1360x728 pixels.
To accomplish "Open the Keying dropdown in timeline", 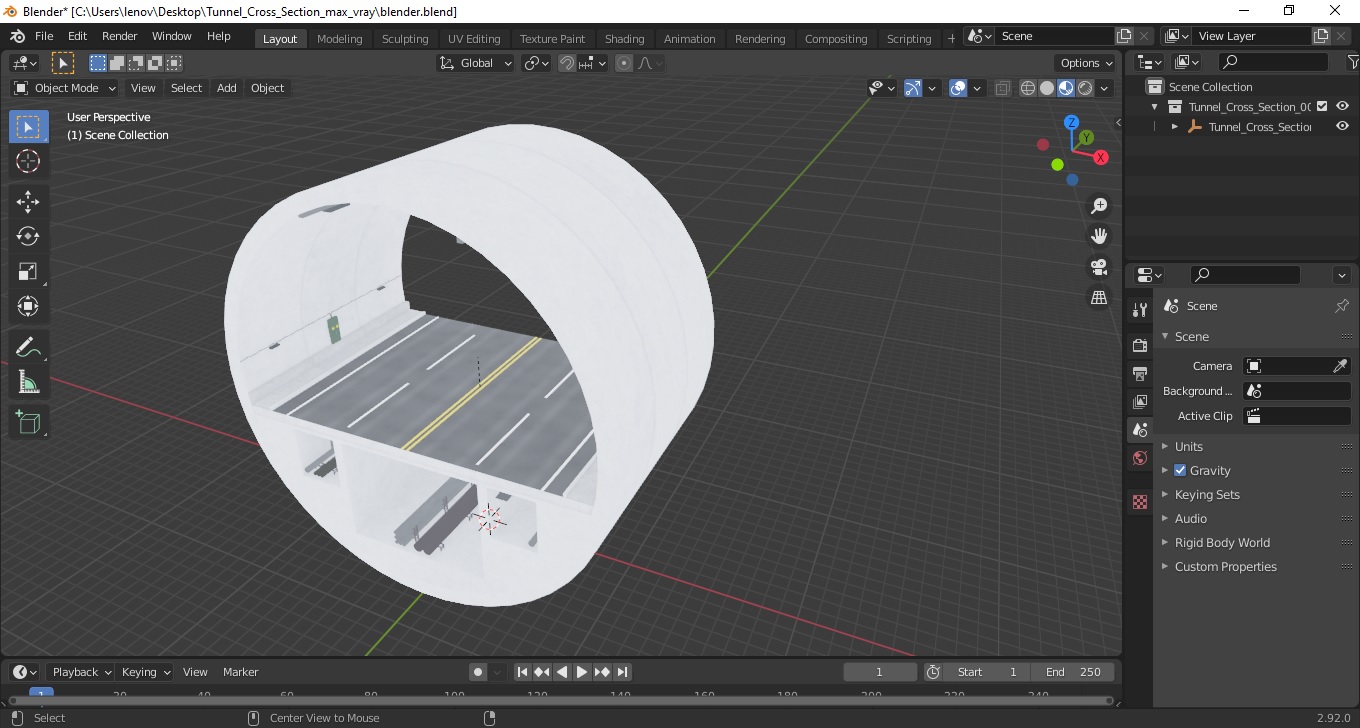I will [145, 672].
